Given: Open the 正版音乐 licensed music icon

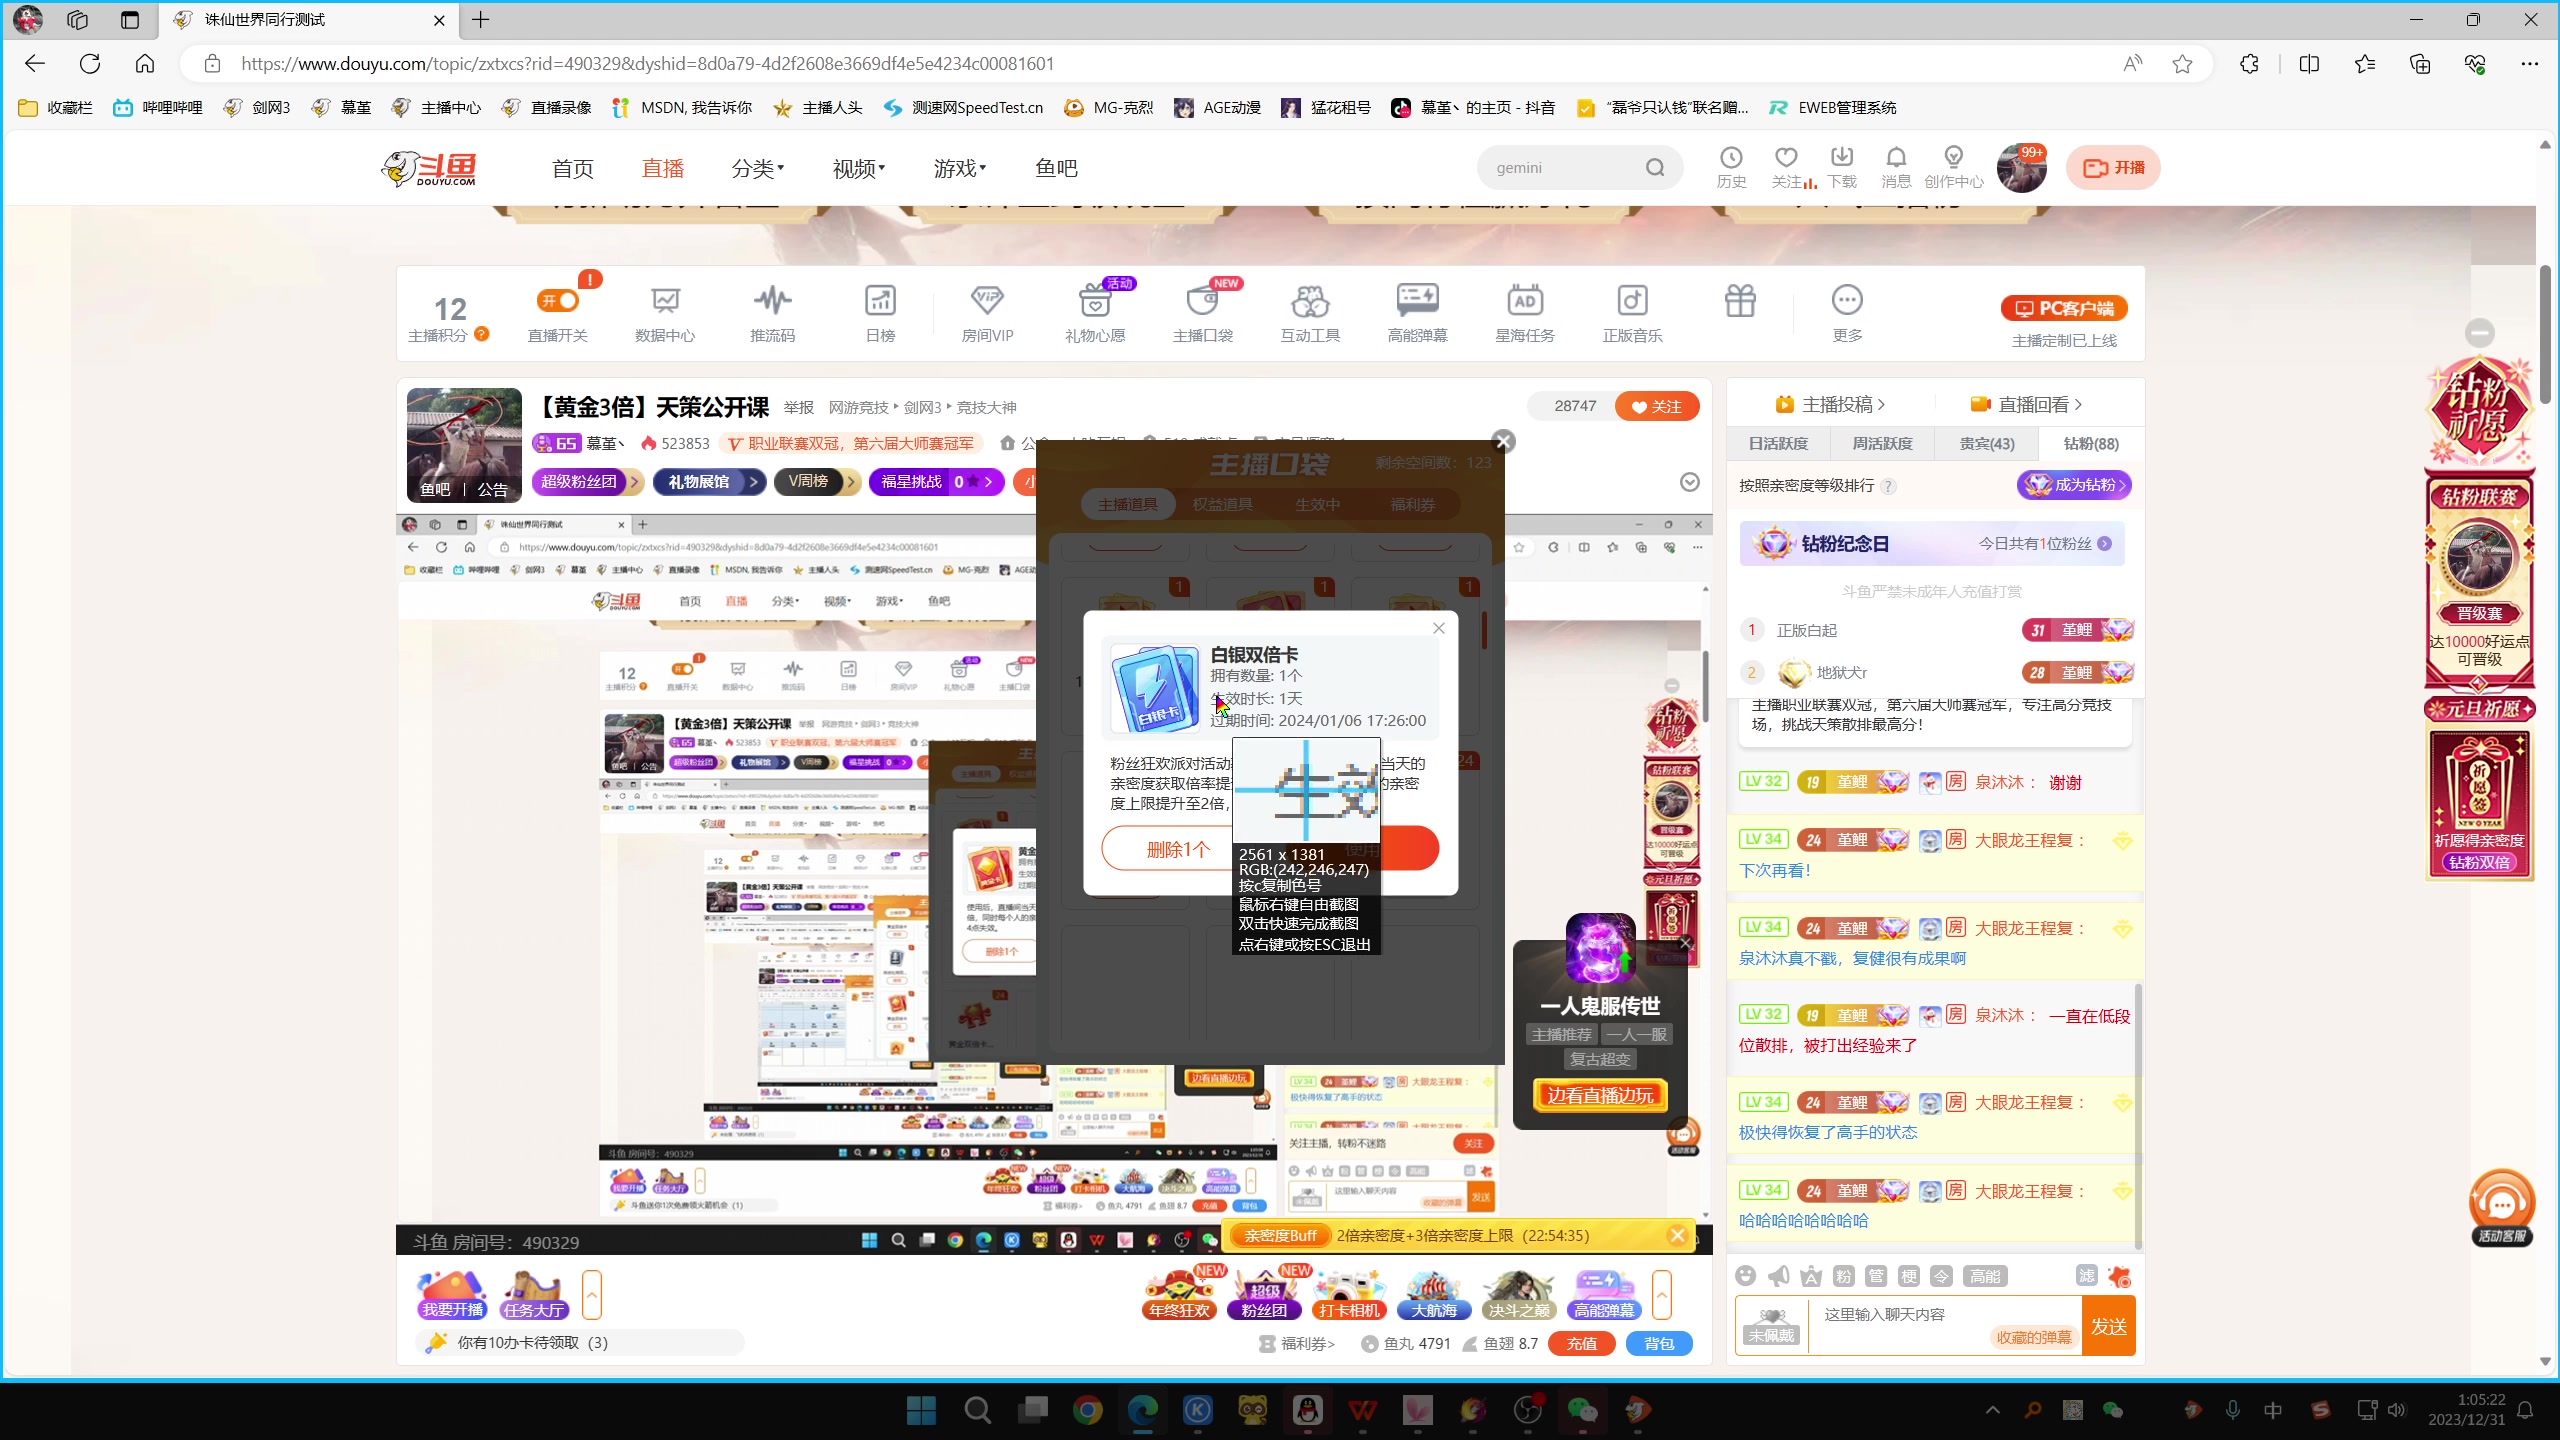Looking at the screenshot, I should [x=1632, y=313].
